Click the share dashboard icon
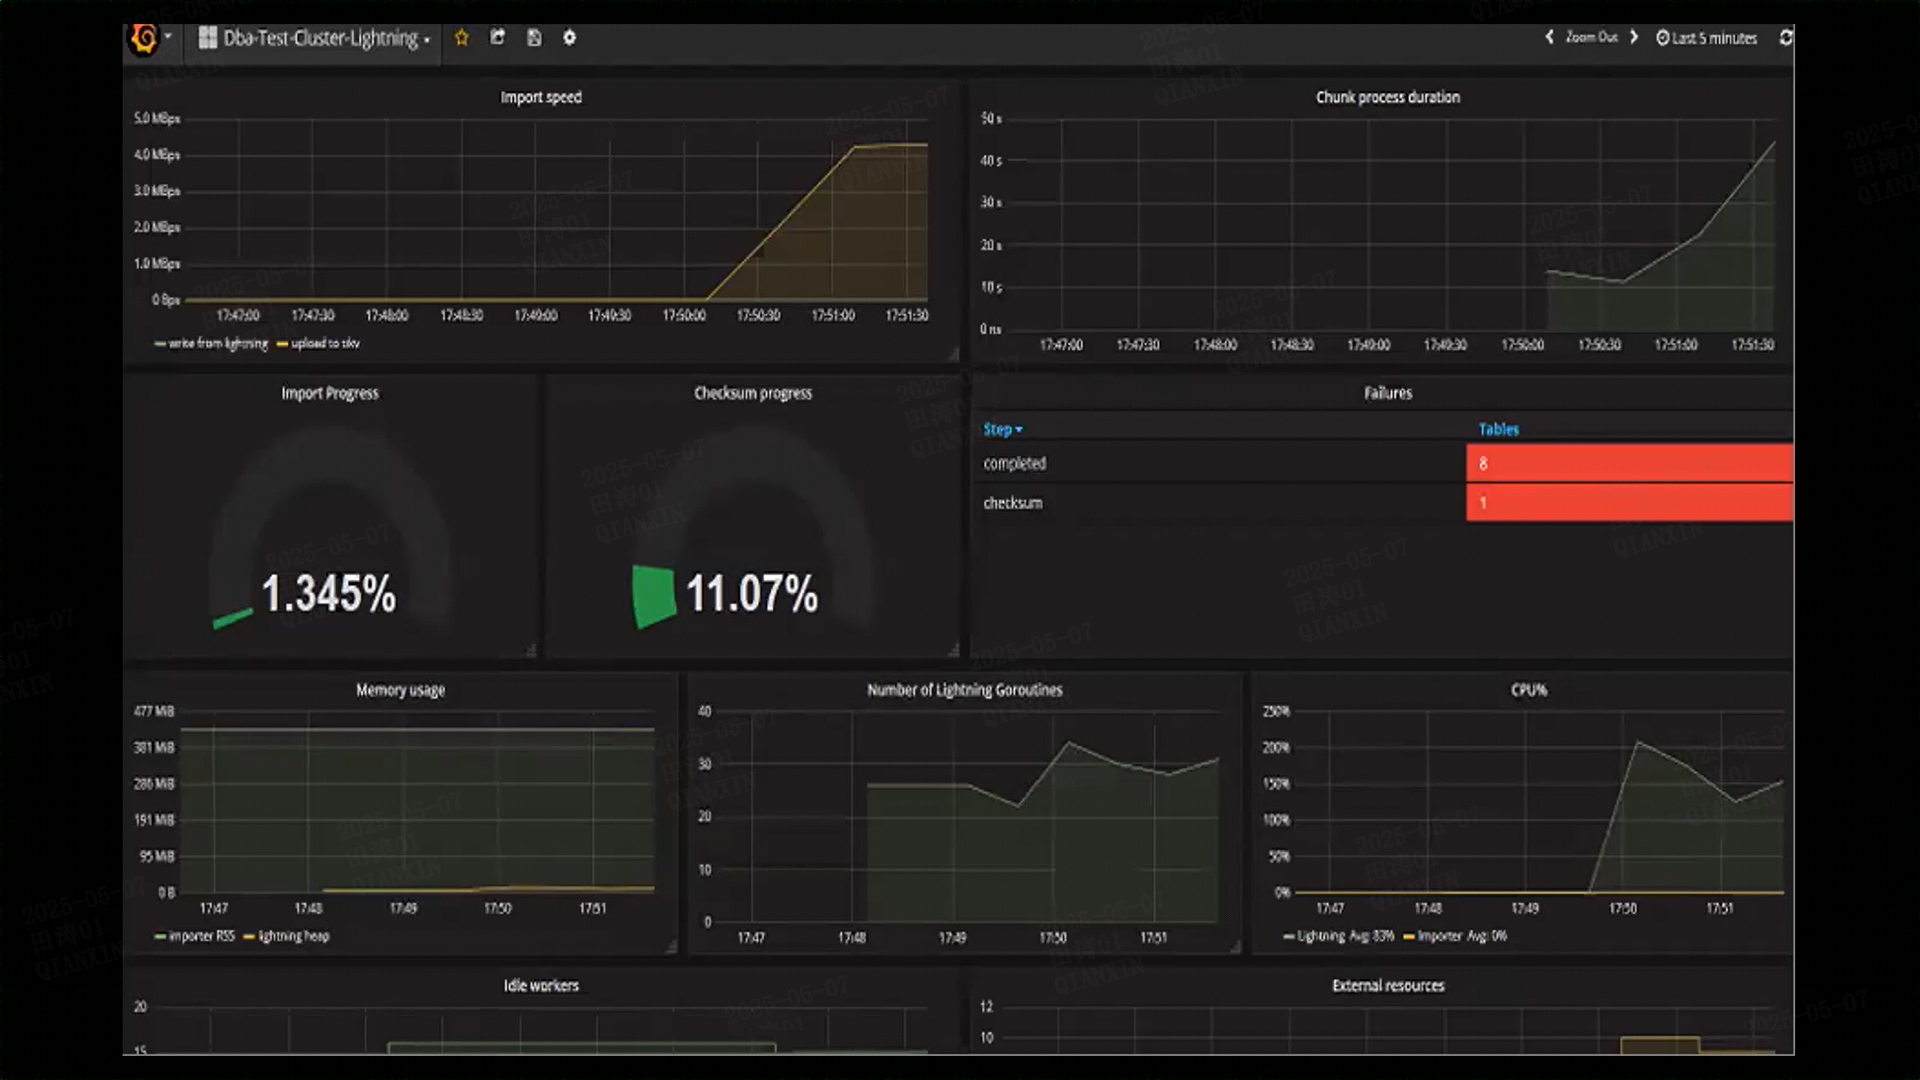1920x1080 pixels. pos(497,38)
